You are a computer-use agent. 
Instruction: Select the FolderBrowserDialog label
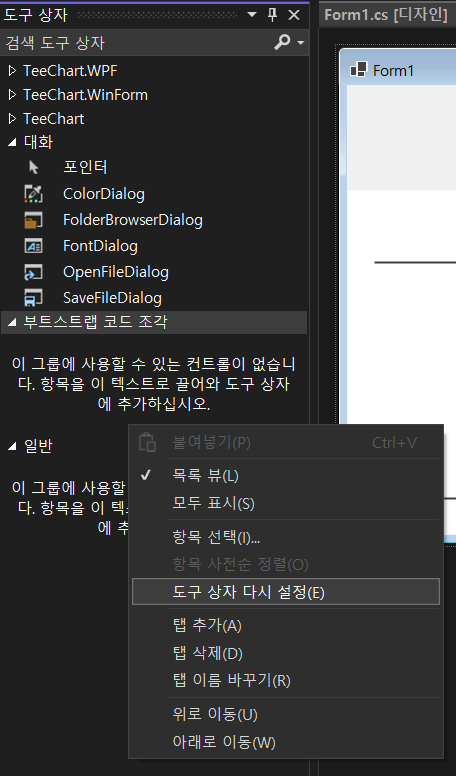click(133, 220)
